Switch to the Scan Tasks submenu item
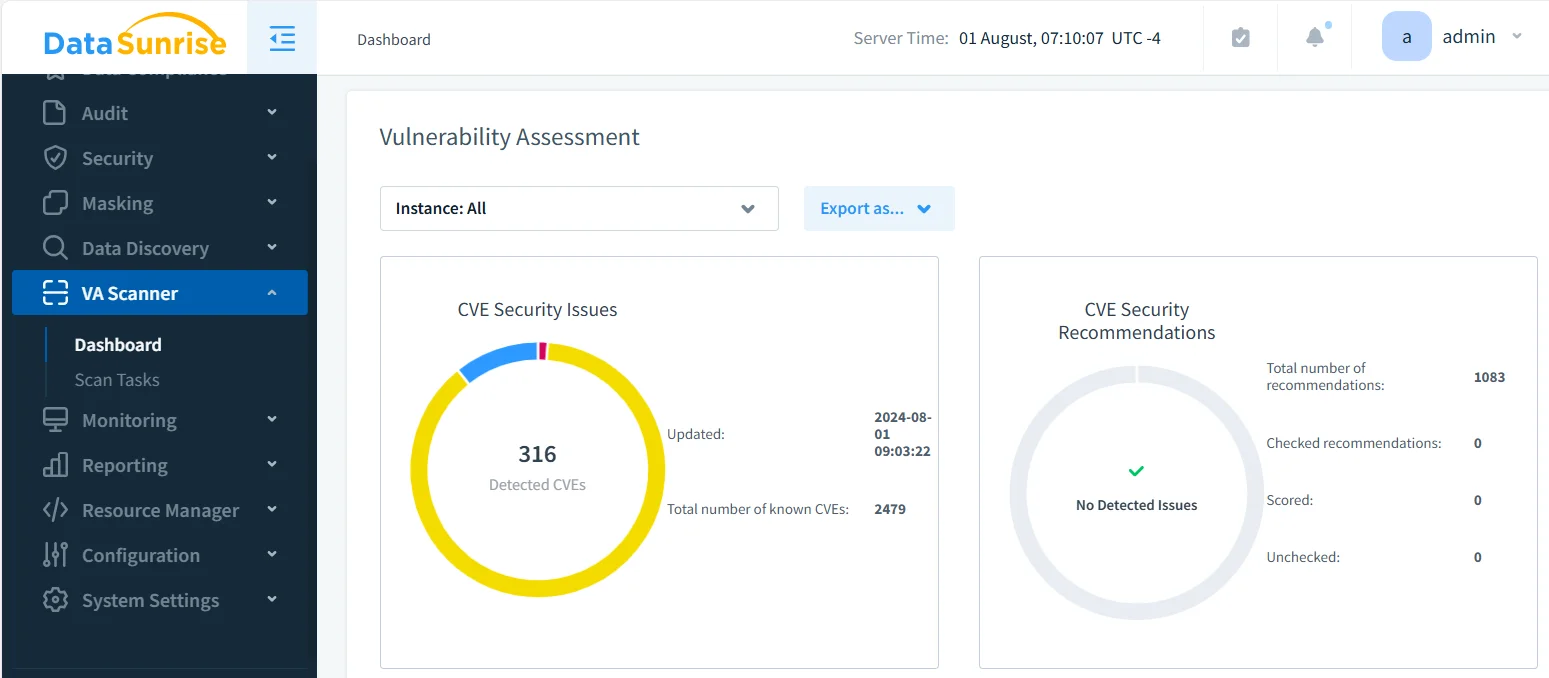Image resolution: width=1549 pixels, height=678 pixels. (117, 380)
